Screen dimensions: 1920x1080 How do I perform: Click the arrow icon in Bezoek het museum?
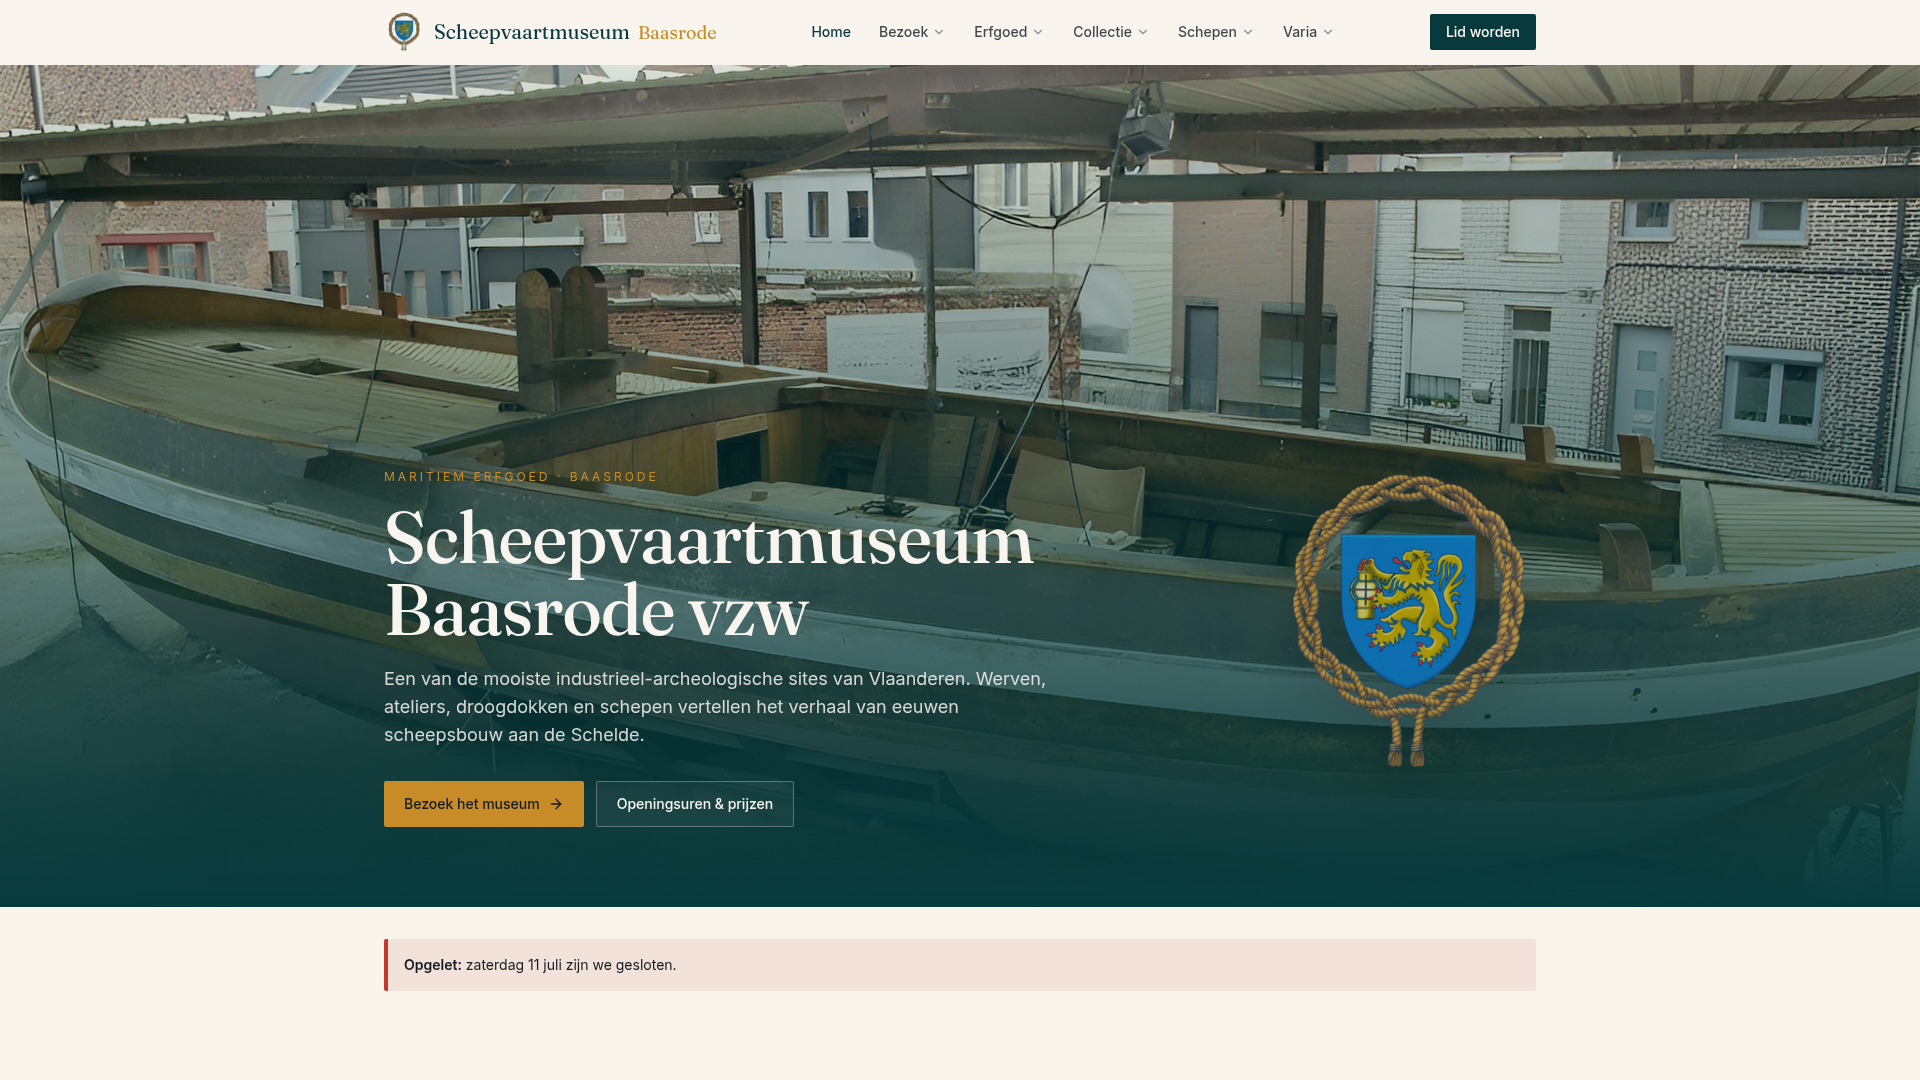[557, 804]
